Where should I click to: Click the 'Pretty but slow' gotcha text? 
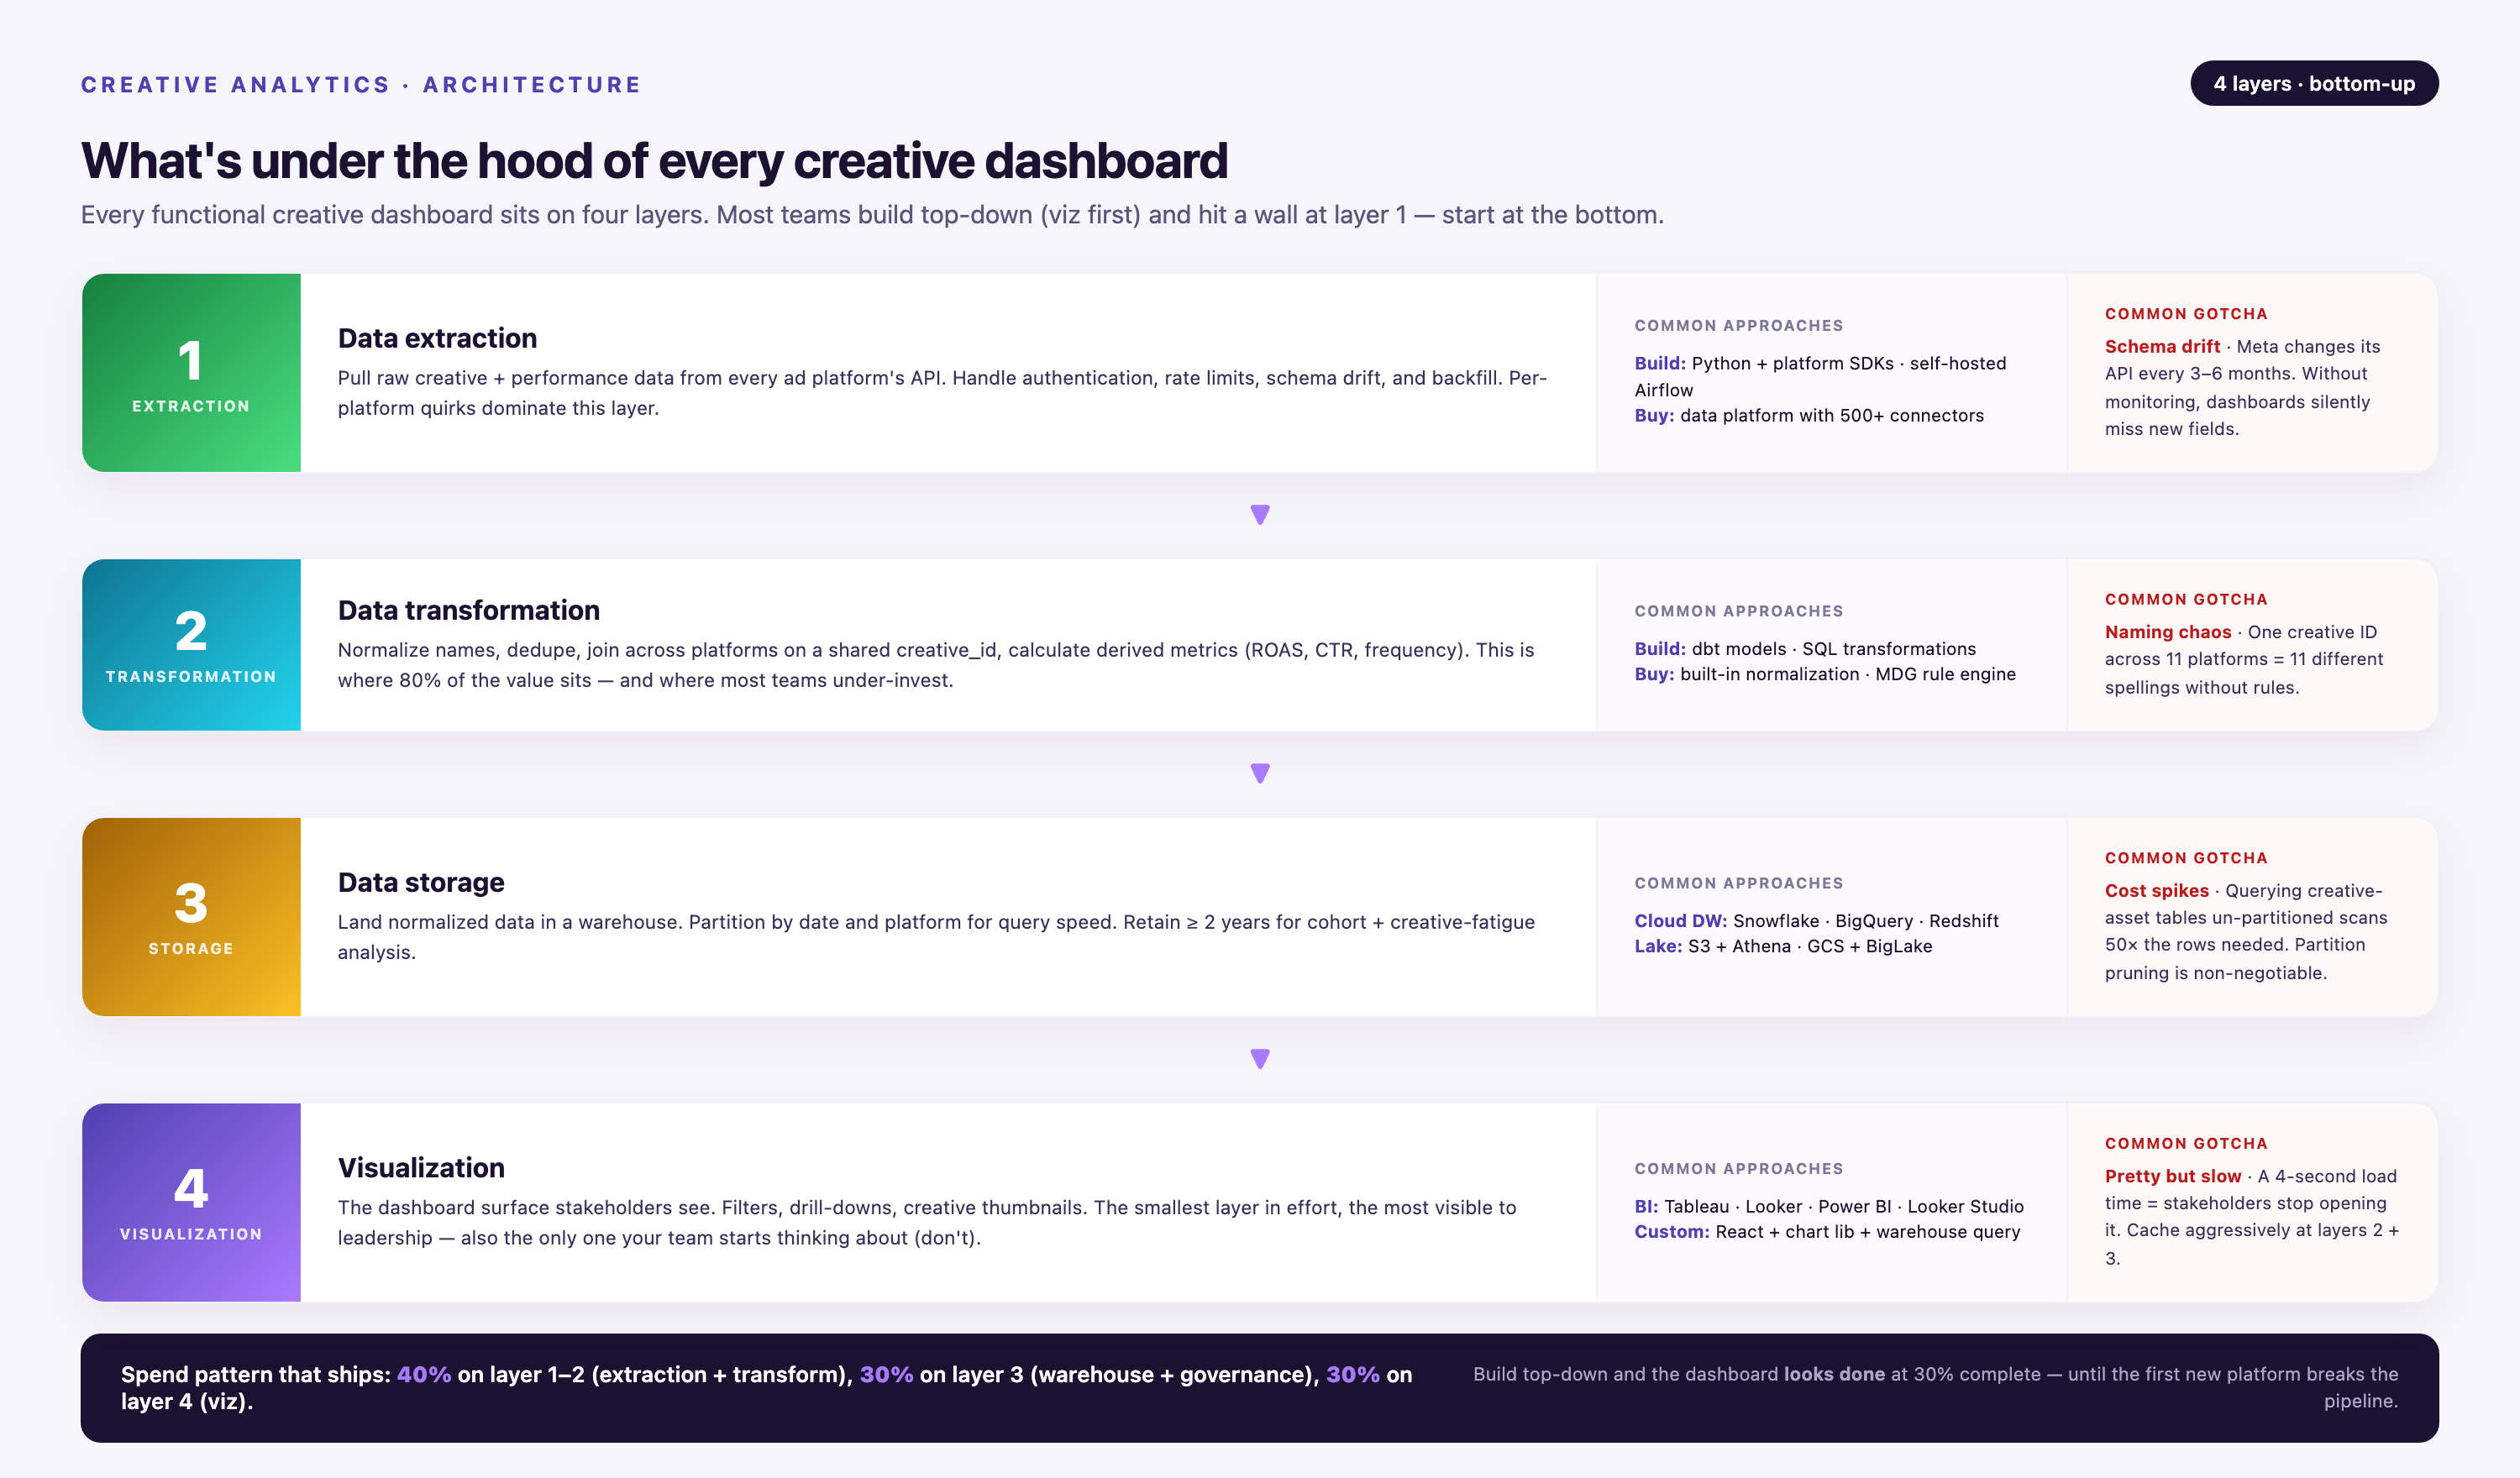[x=2252, y=1217]
